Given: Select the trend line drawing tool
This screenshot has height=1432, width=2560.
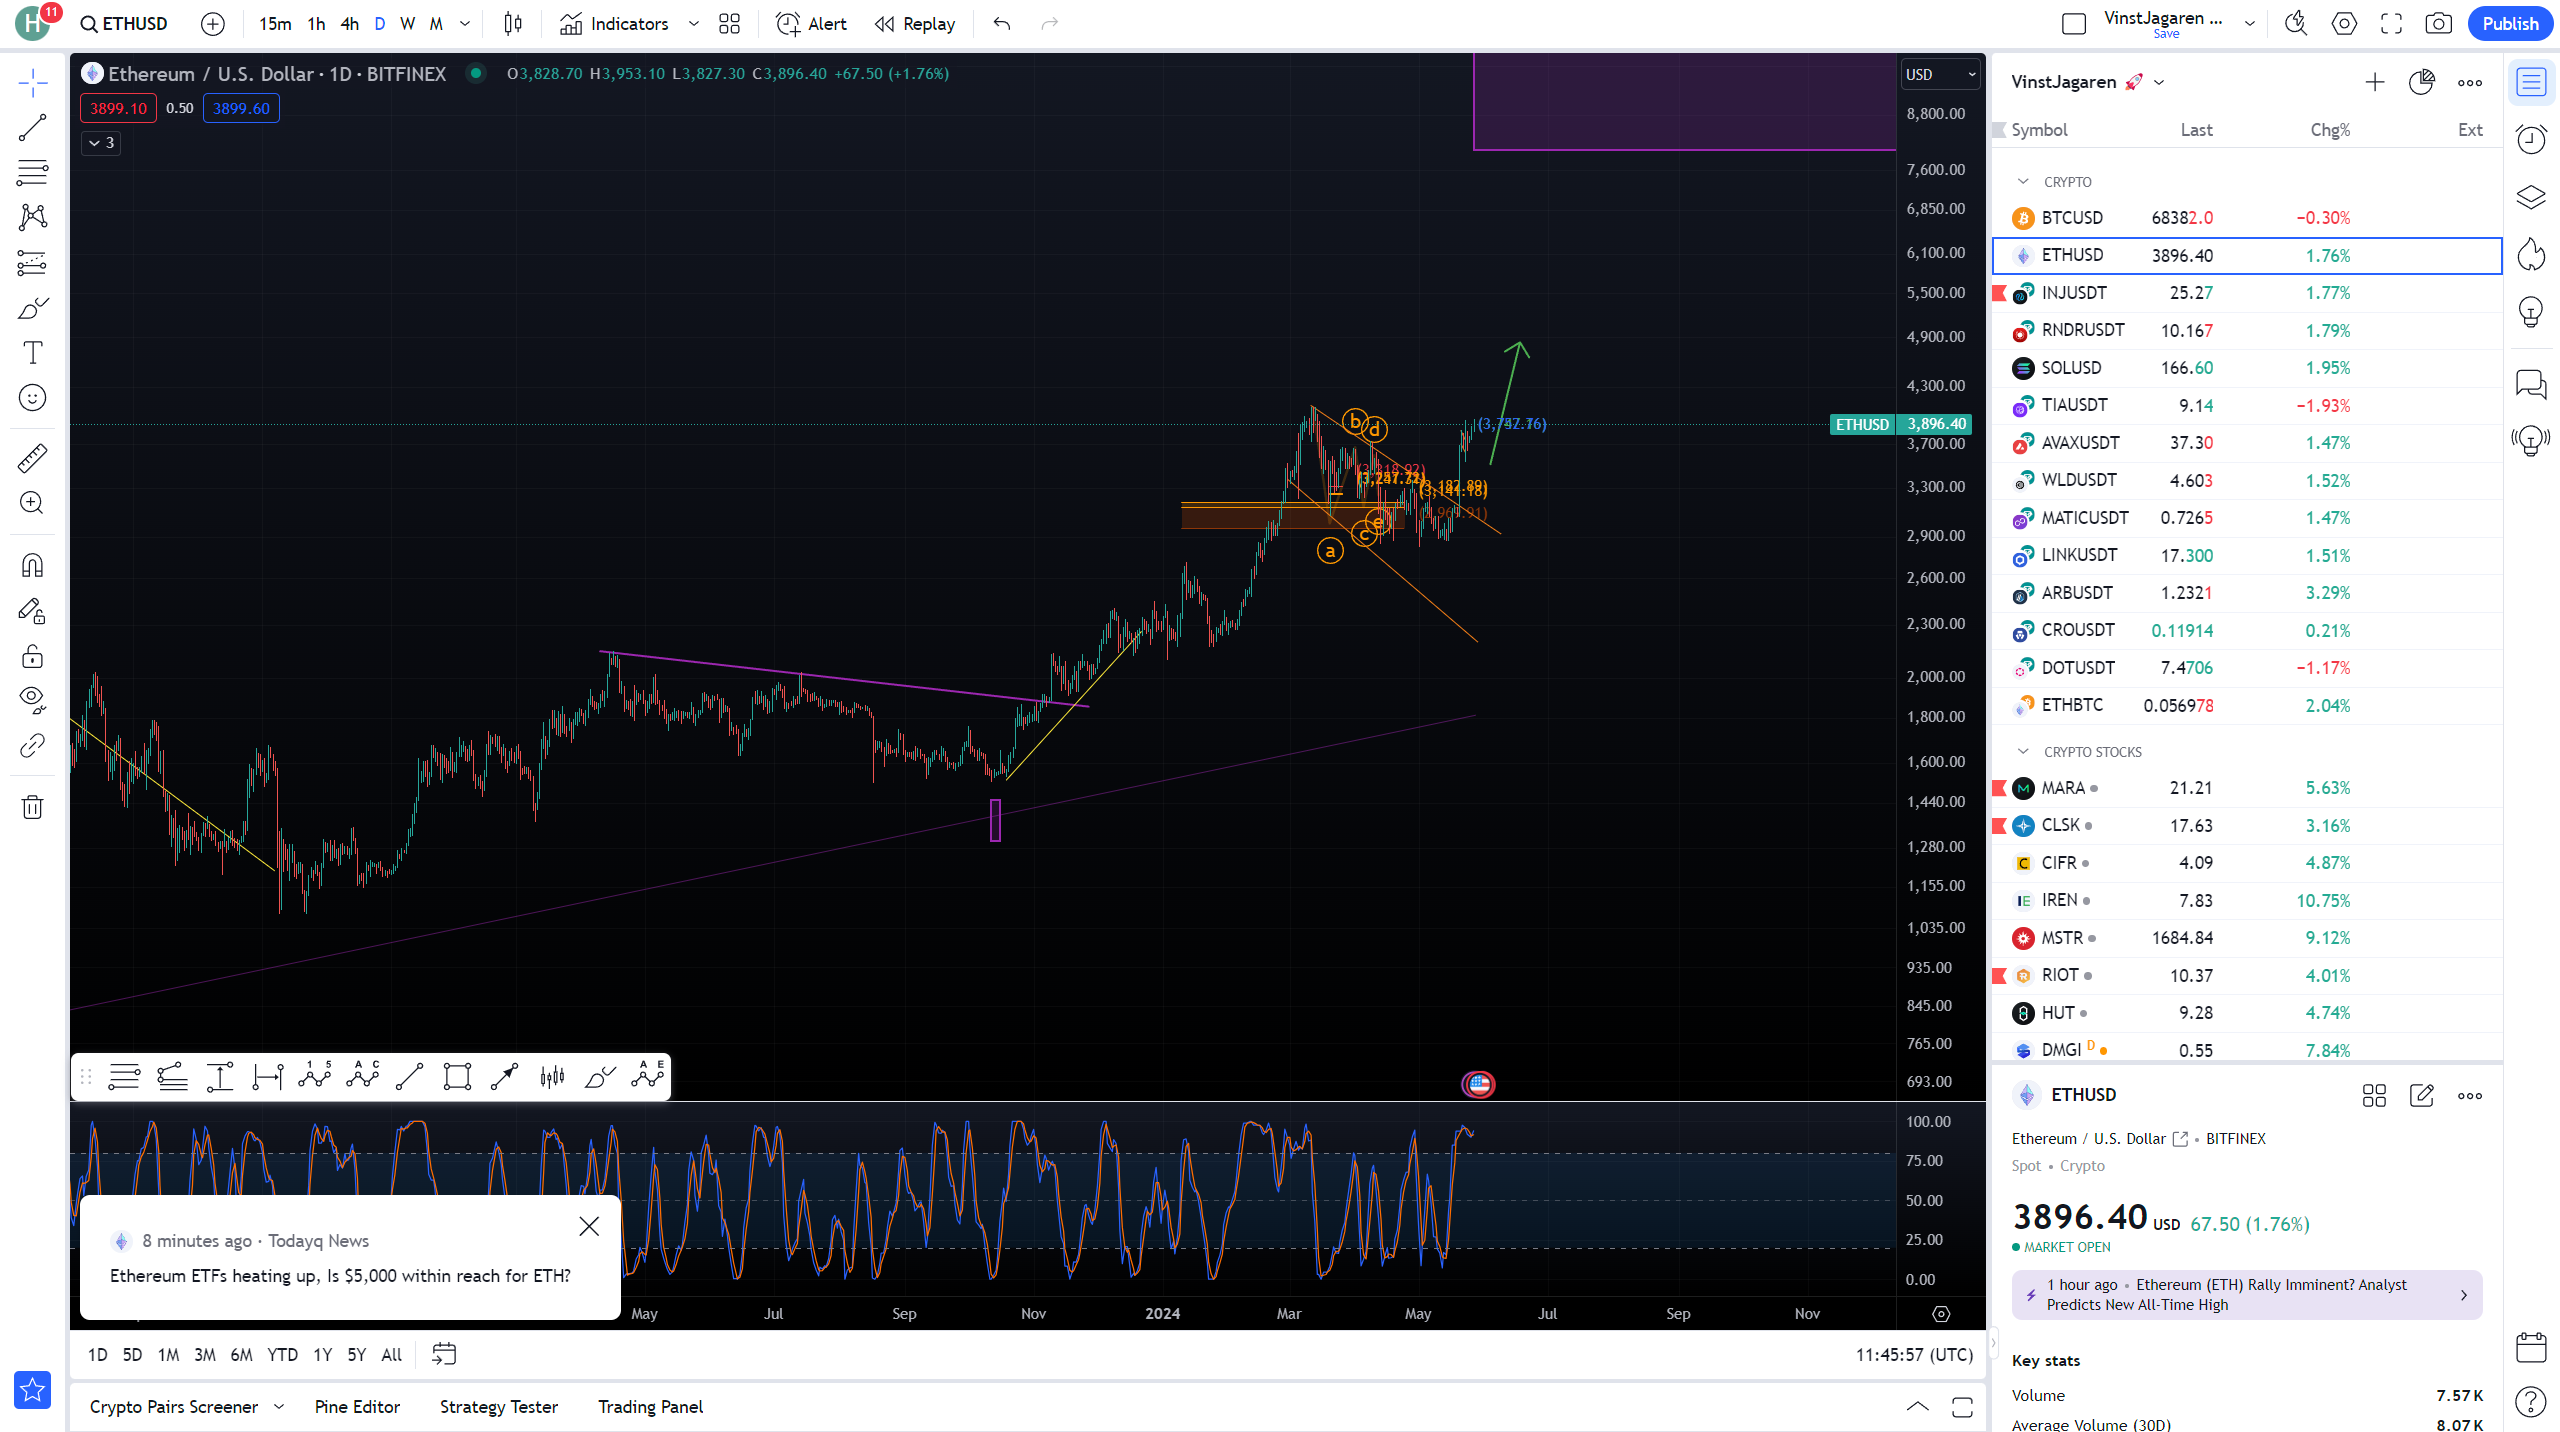Looking at the screenshot, I should (x=32, y=127).
